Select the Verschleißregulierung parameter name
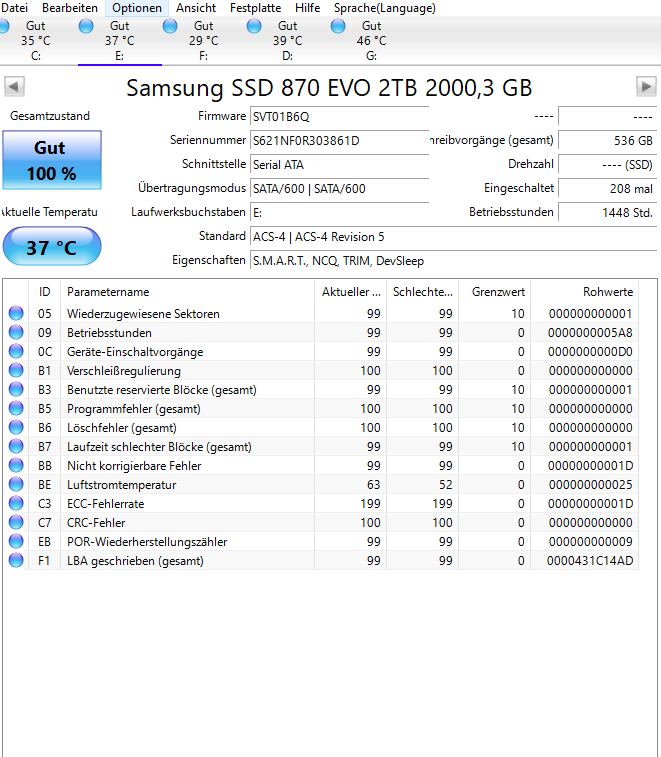 coord(124,371)
